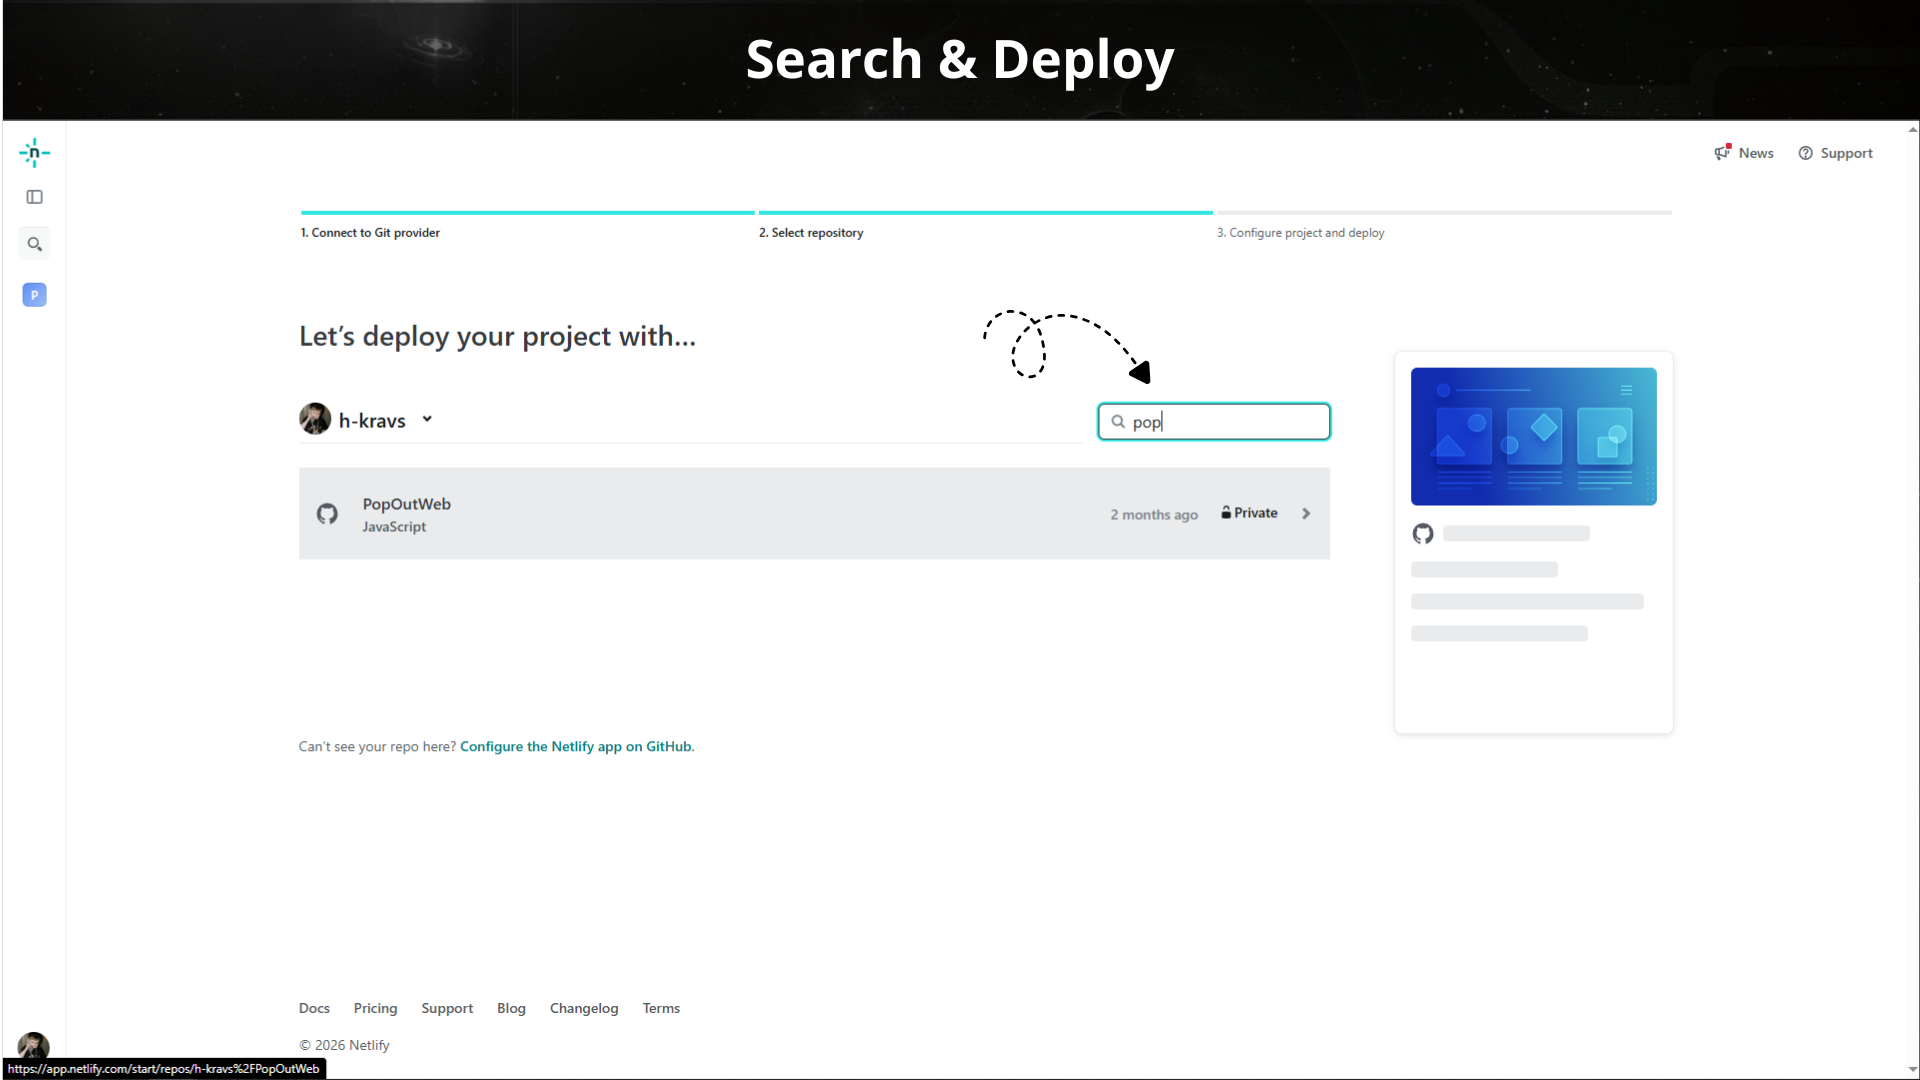1920x1080 pixels.
Task: Click the © 2026 Netlify text
Action: [344, 1045]
